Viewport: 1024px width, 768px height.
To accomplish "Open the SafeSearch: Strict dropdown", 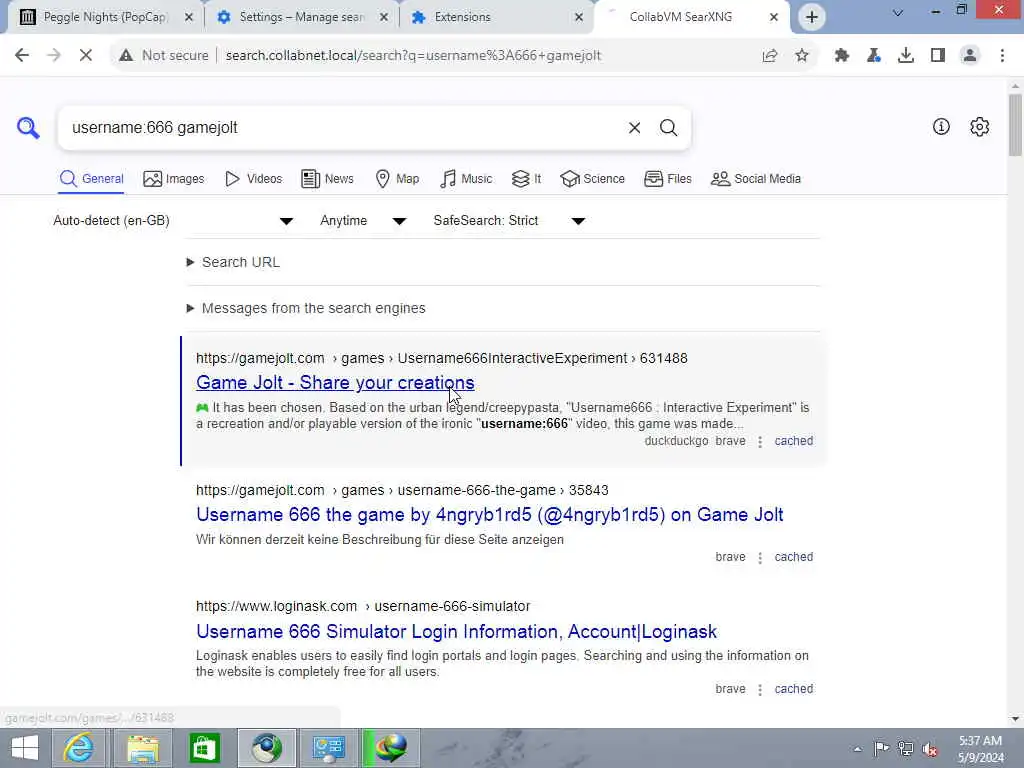I will [509, 221].
